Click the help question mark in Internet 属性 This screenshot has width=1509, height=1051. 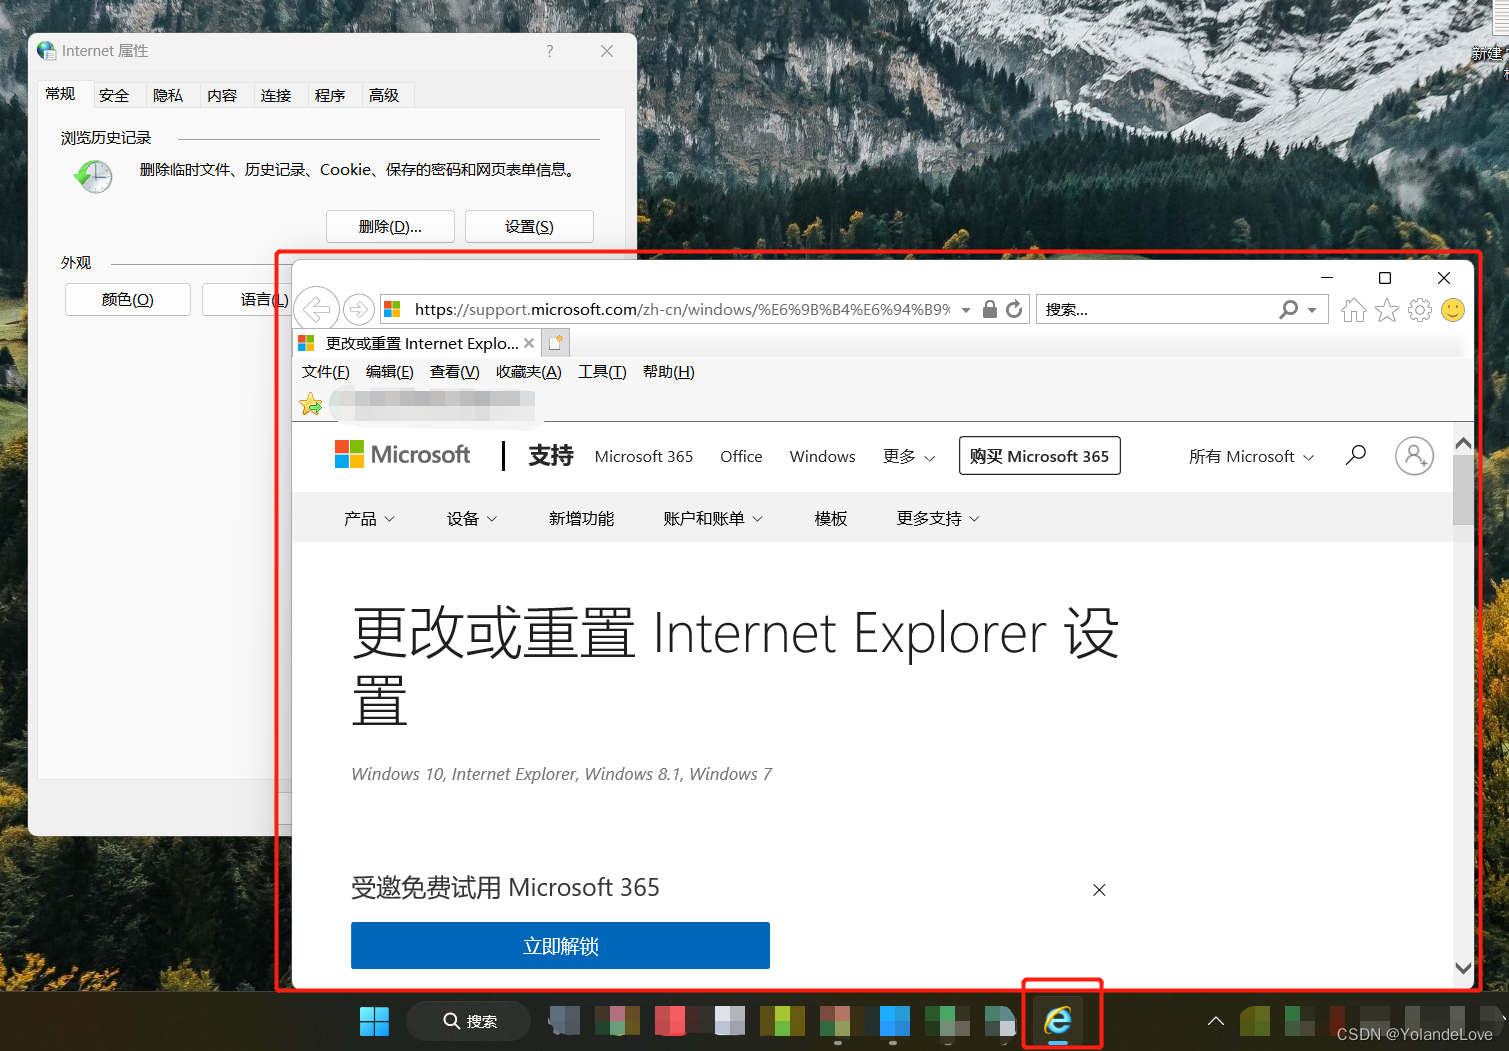pos(550,51)
